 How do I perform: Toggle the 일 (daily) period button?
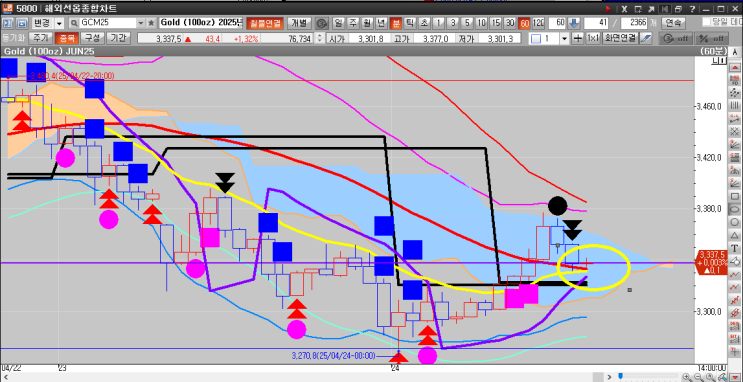point(338,23)
